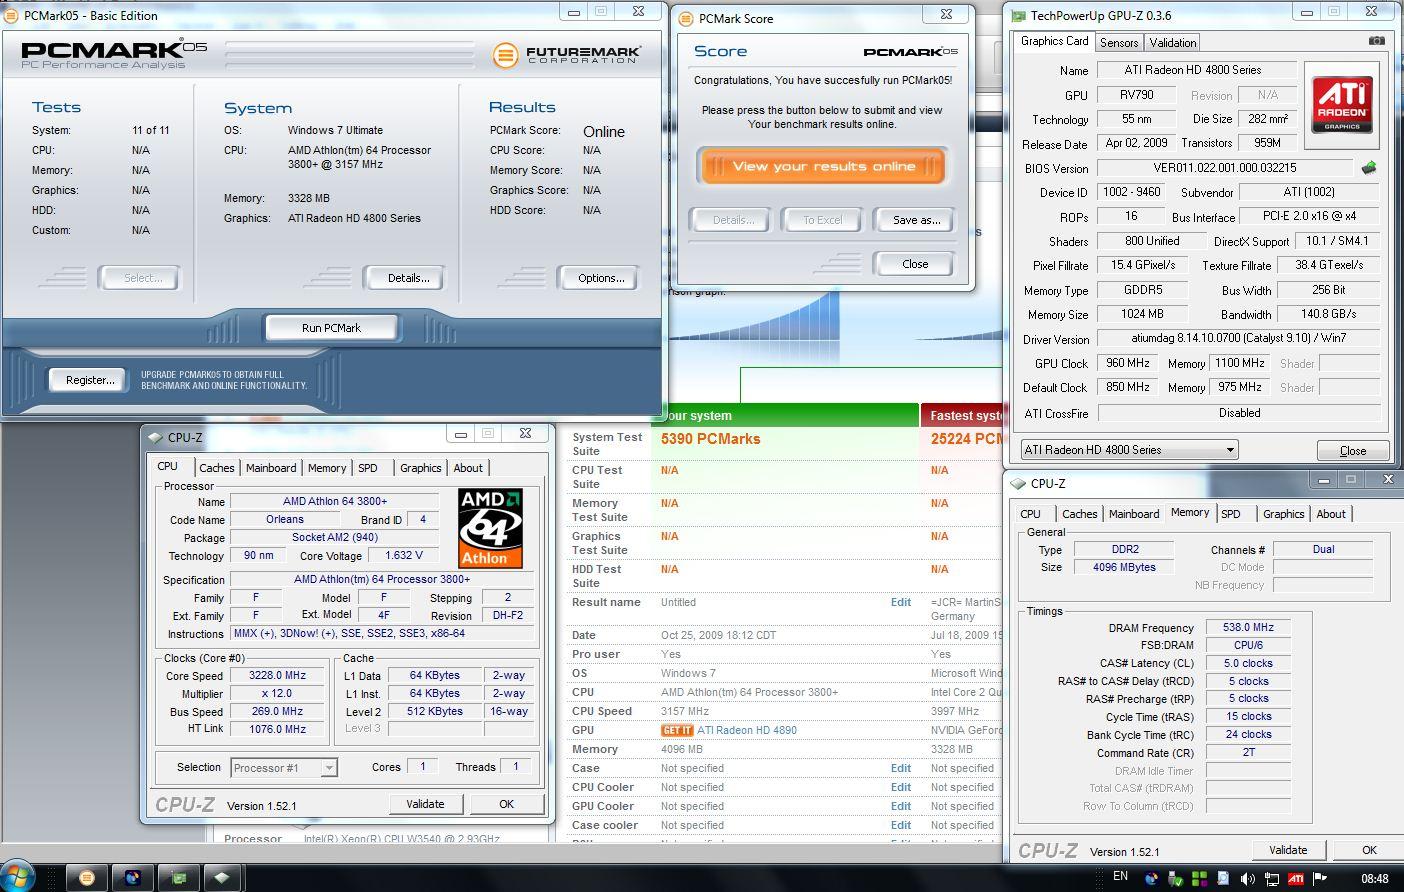
Task: Click Edit next to Case row
Action: [x=901, y=768]
